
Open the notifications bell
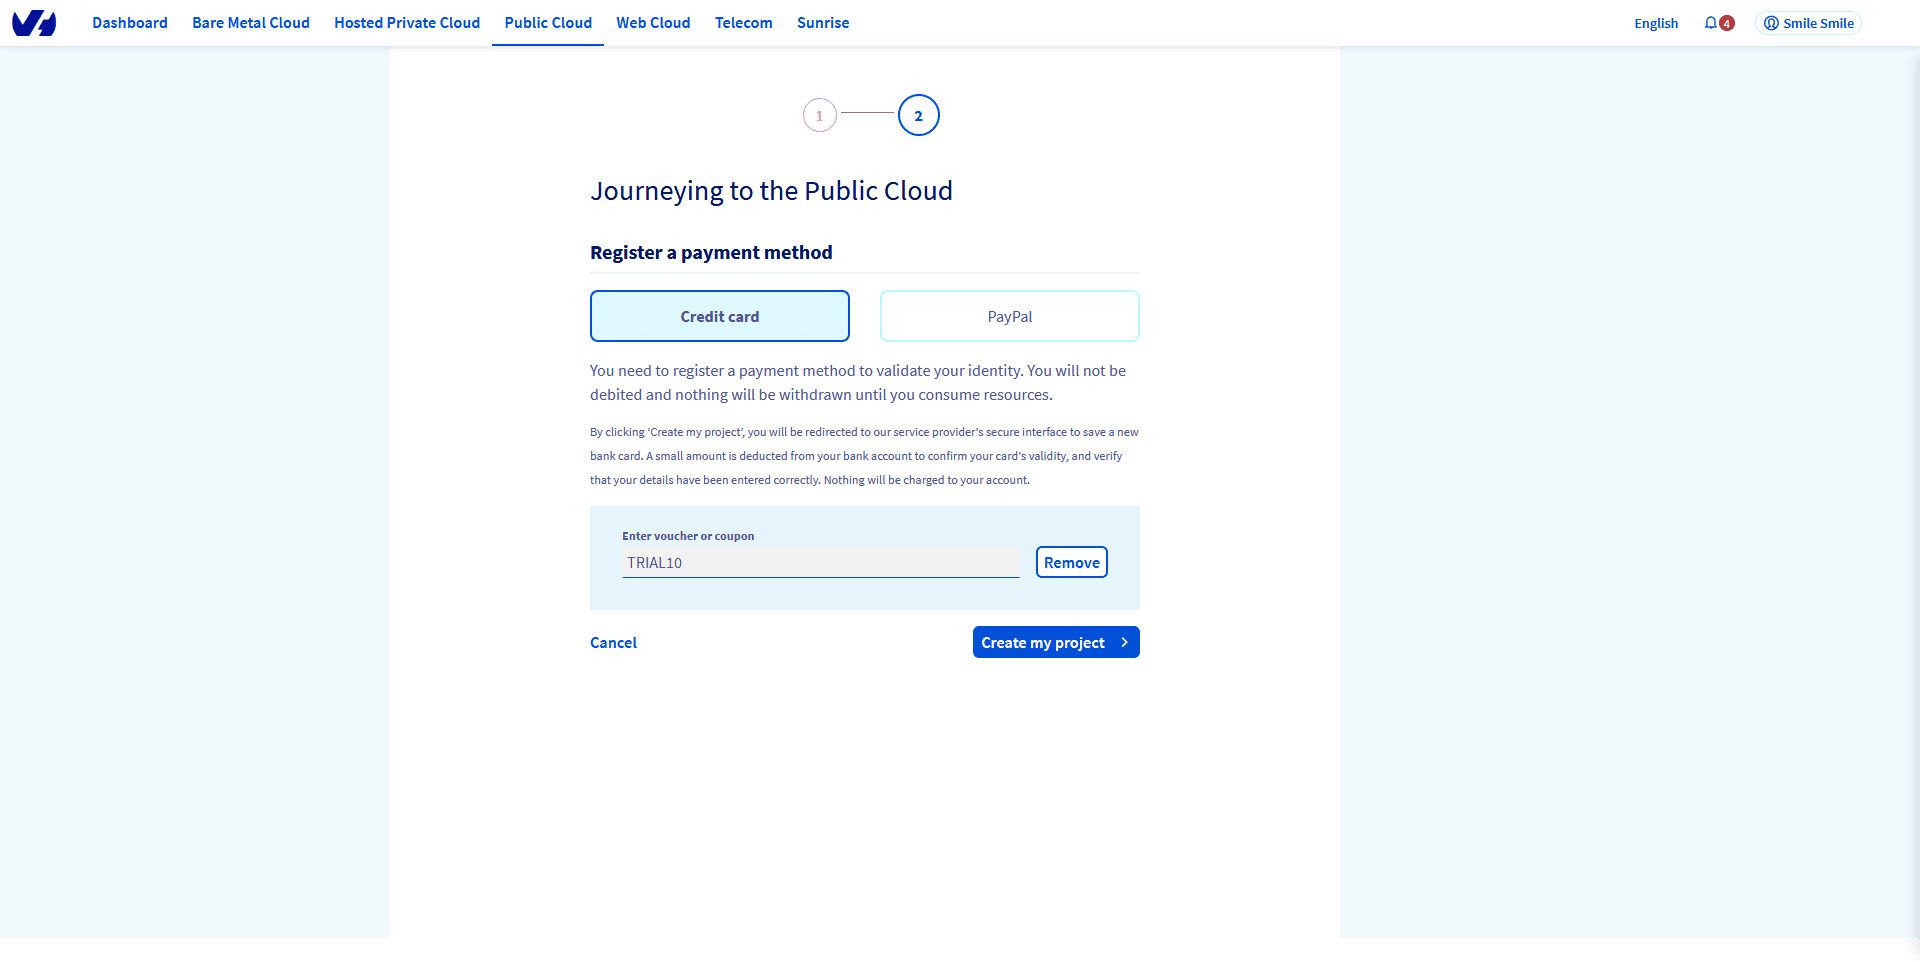[x=1710, y=23]
